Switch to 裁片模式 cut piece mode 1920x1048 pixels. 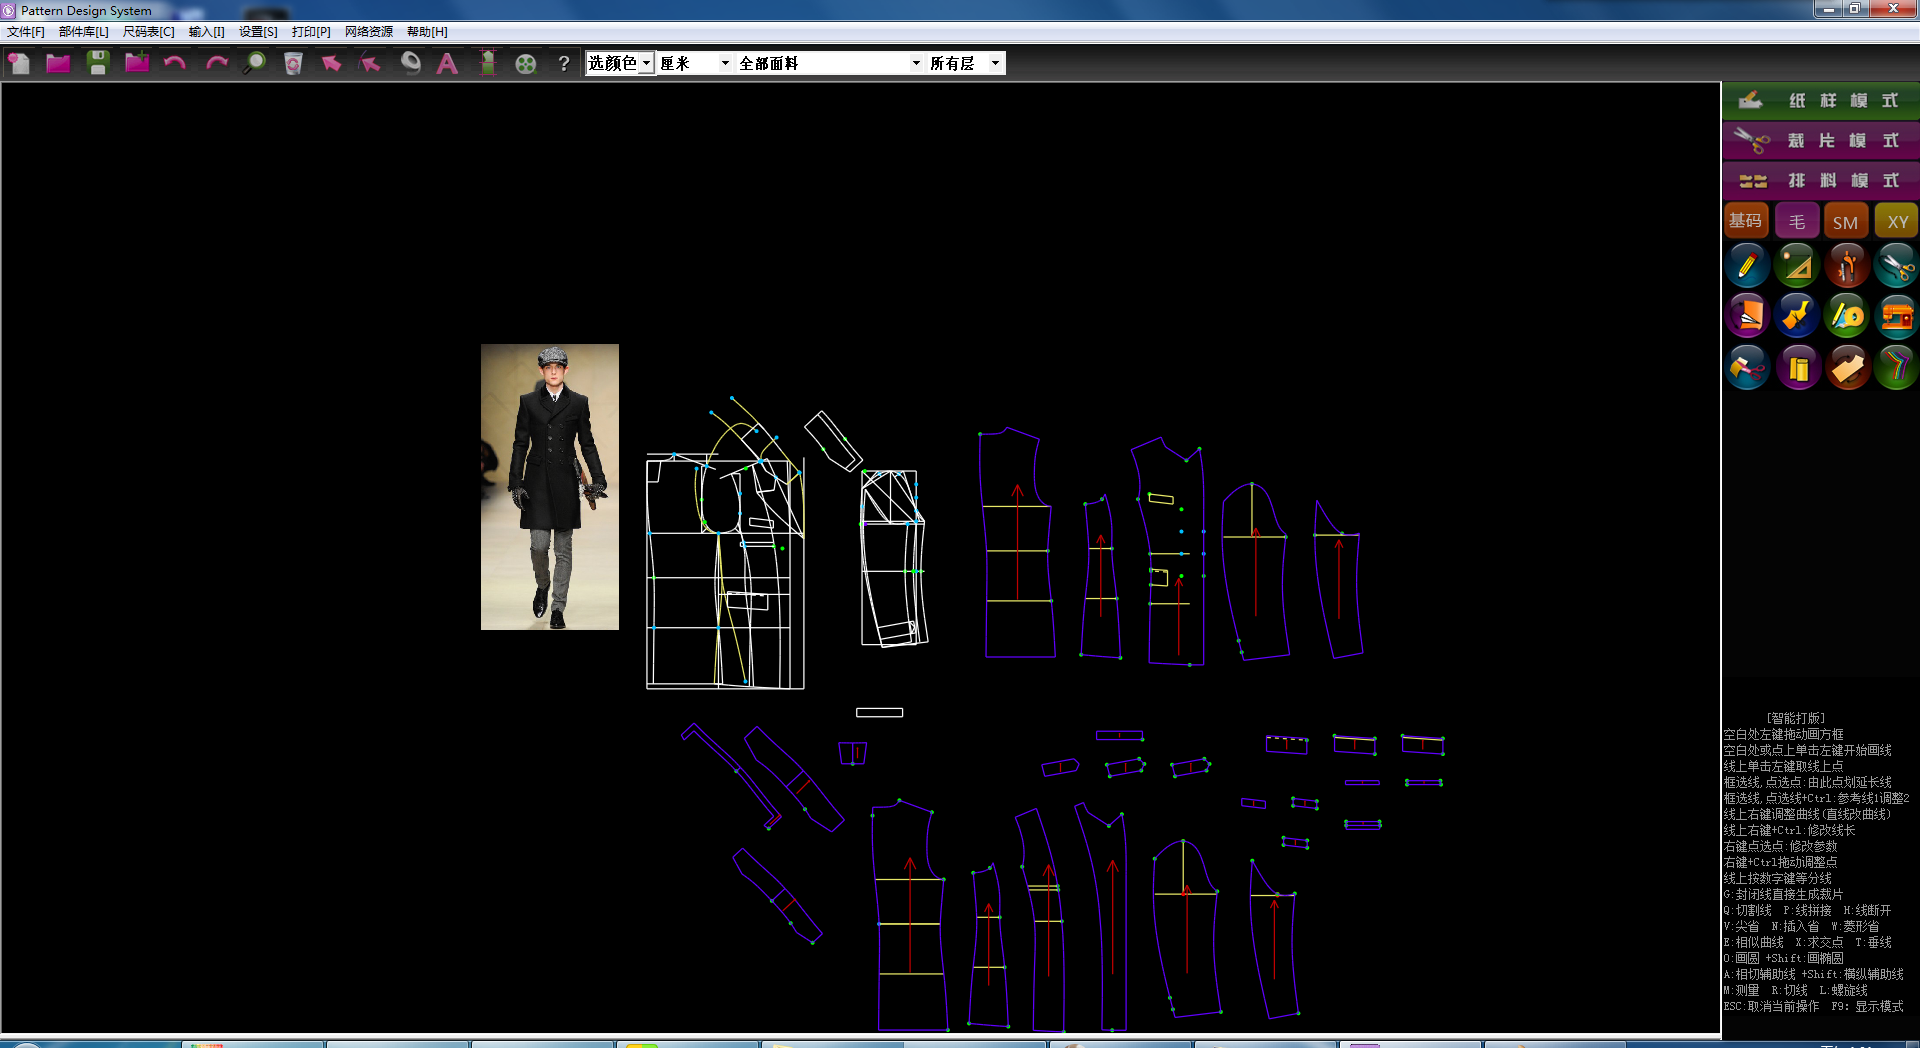(x=1820, y=141)
